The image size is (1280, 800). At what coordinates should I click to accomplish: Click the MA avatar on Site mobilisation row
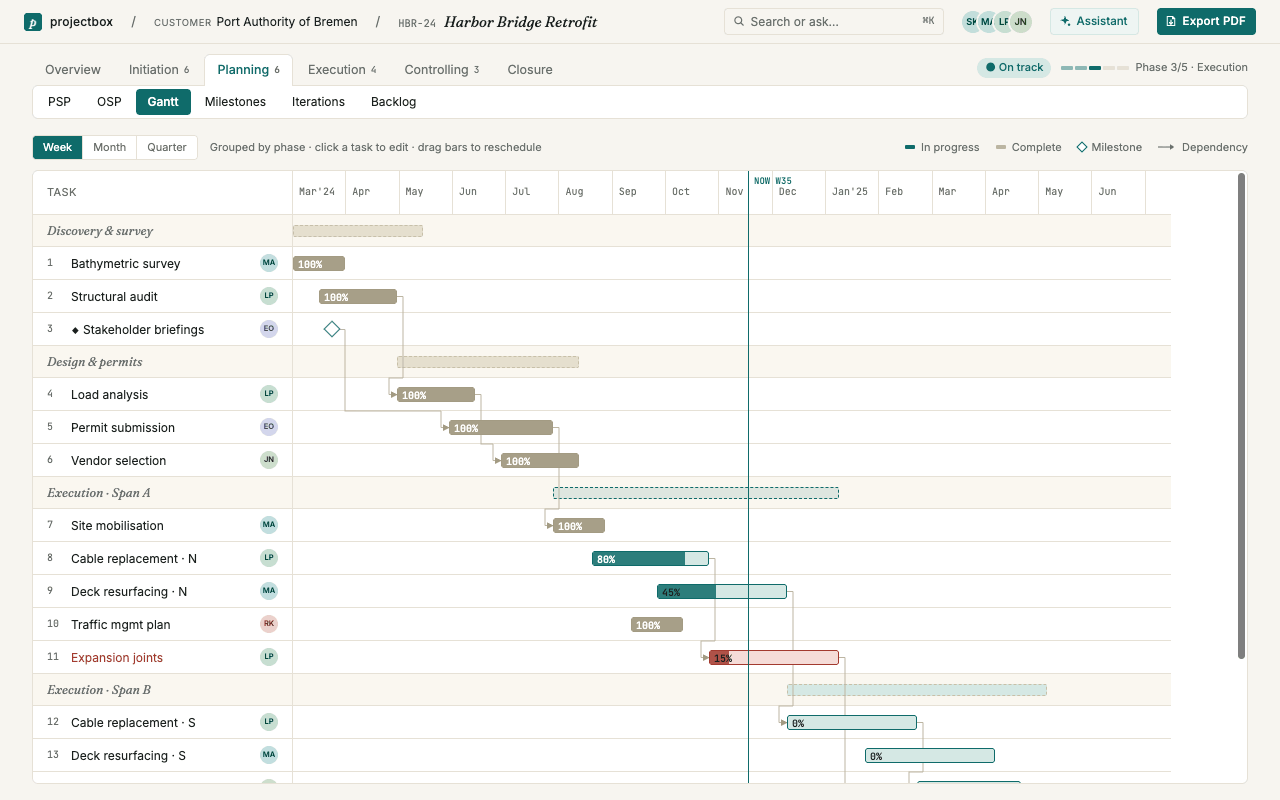pyautogui.click(x=269, y=525)
